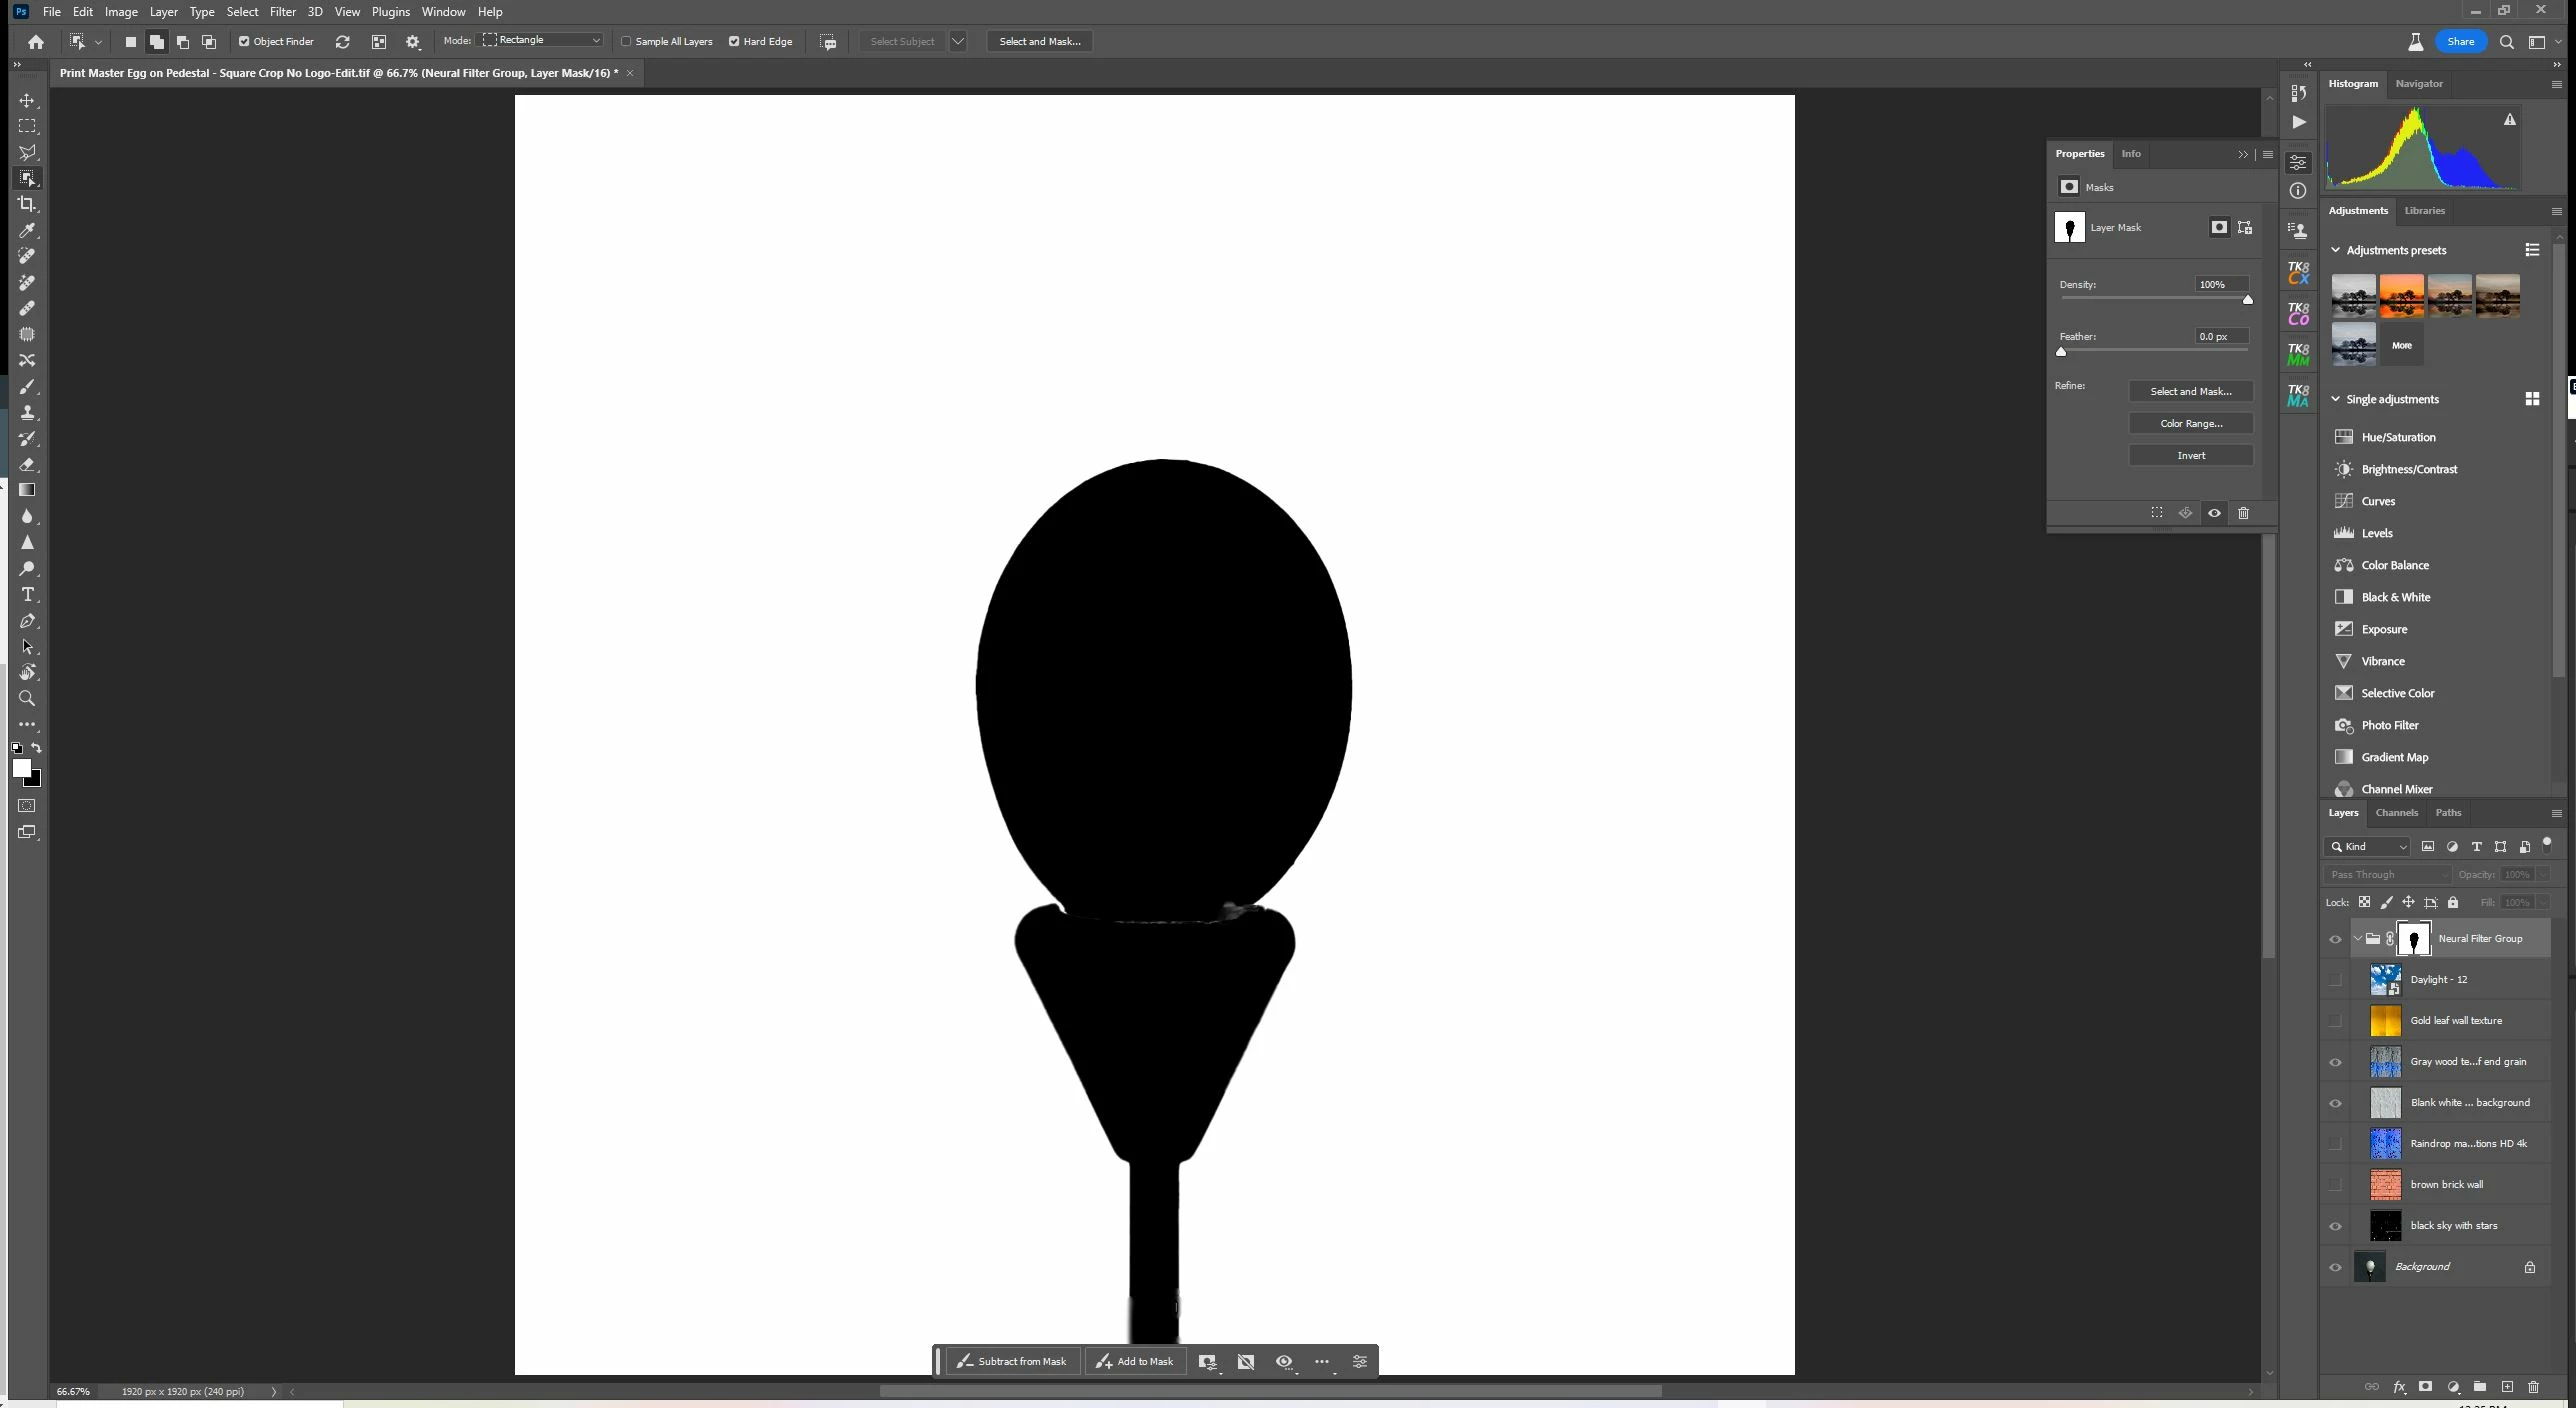Click the delete mask trash icon
The image size is (2576, 1408).
pyautogui.click(x=2243, y=513)
